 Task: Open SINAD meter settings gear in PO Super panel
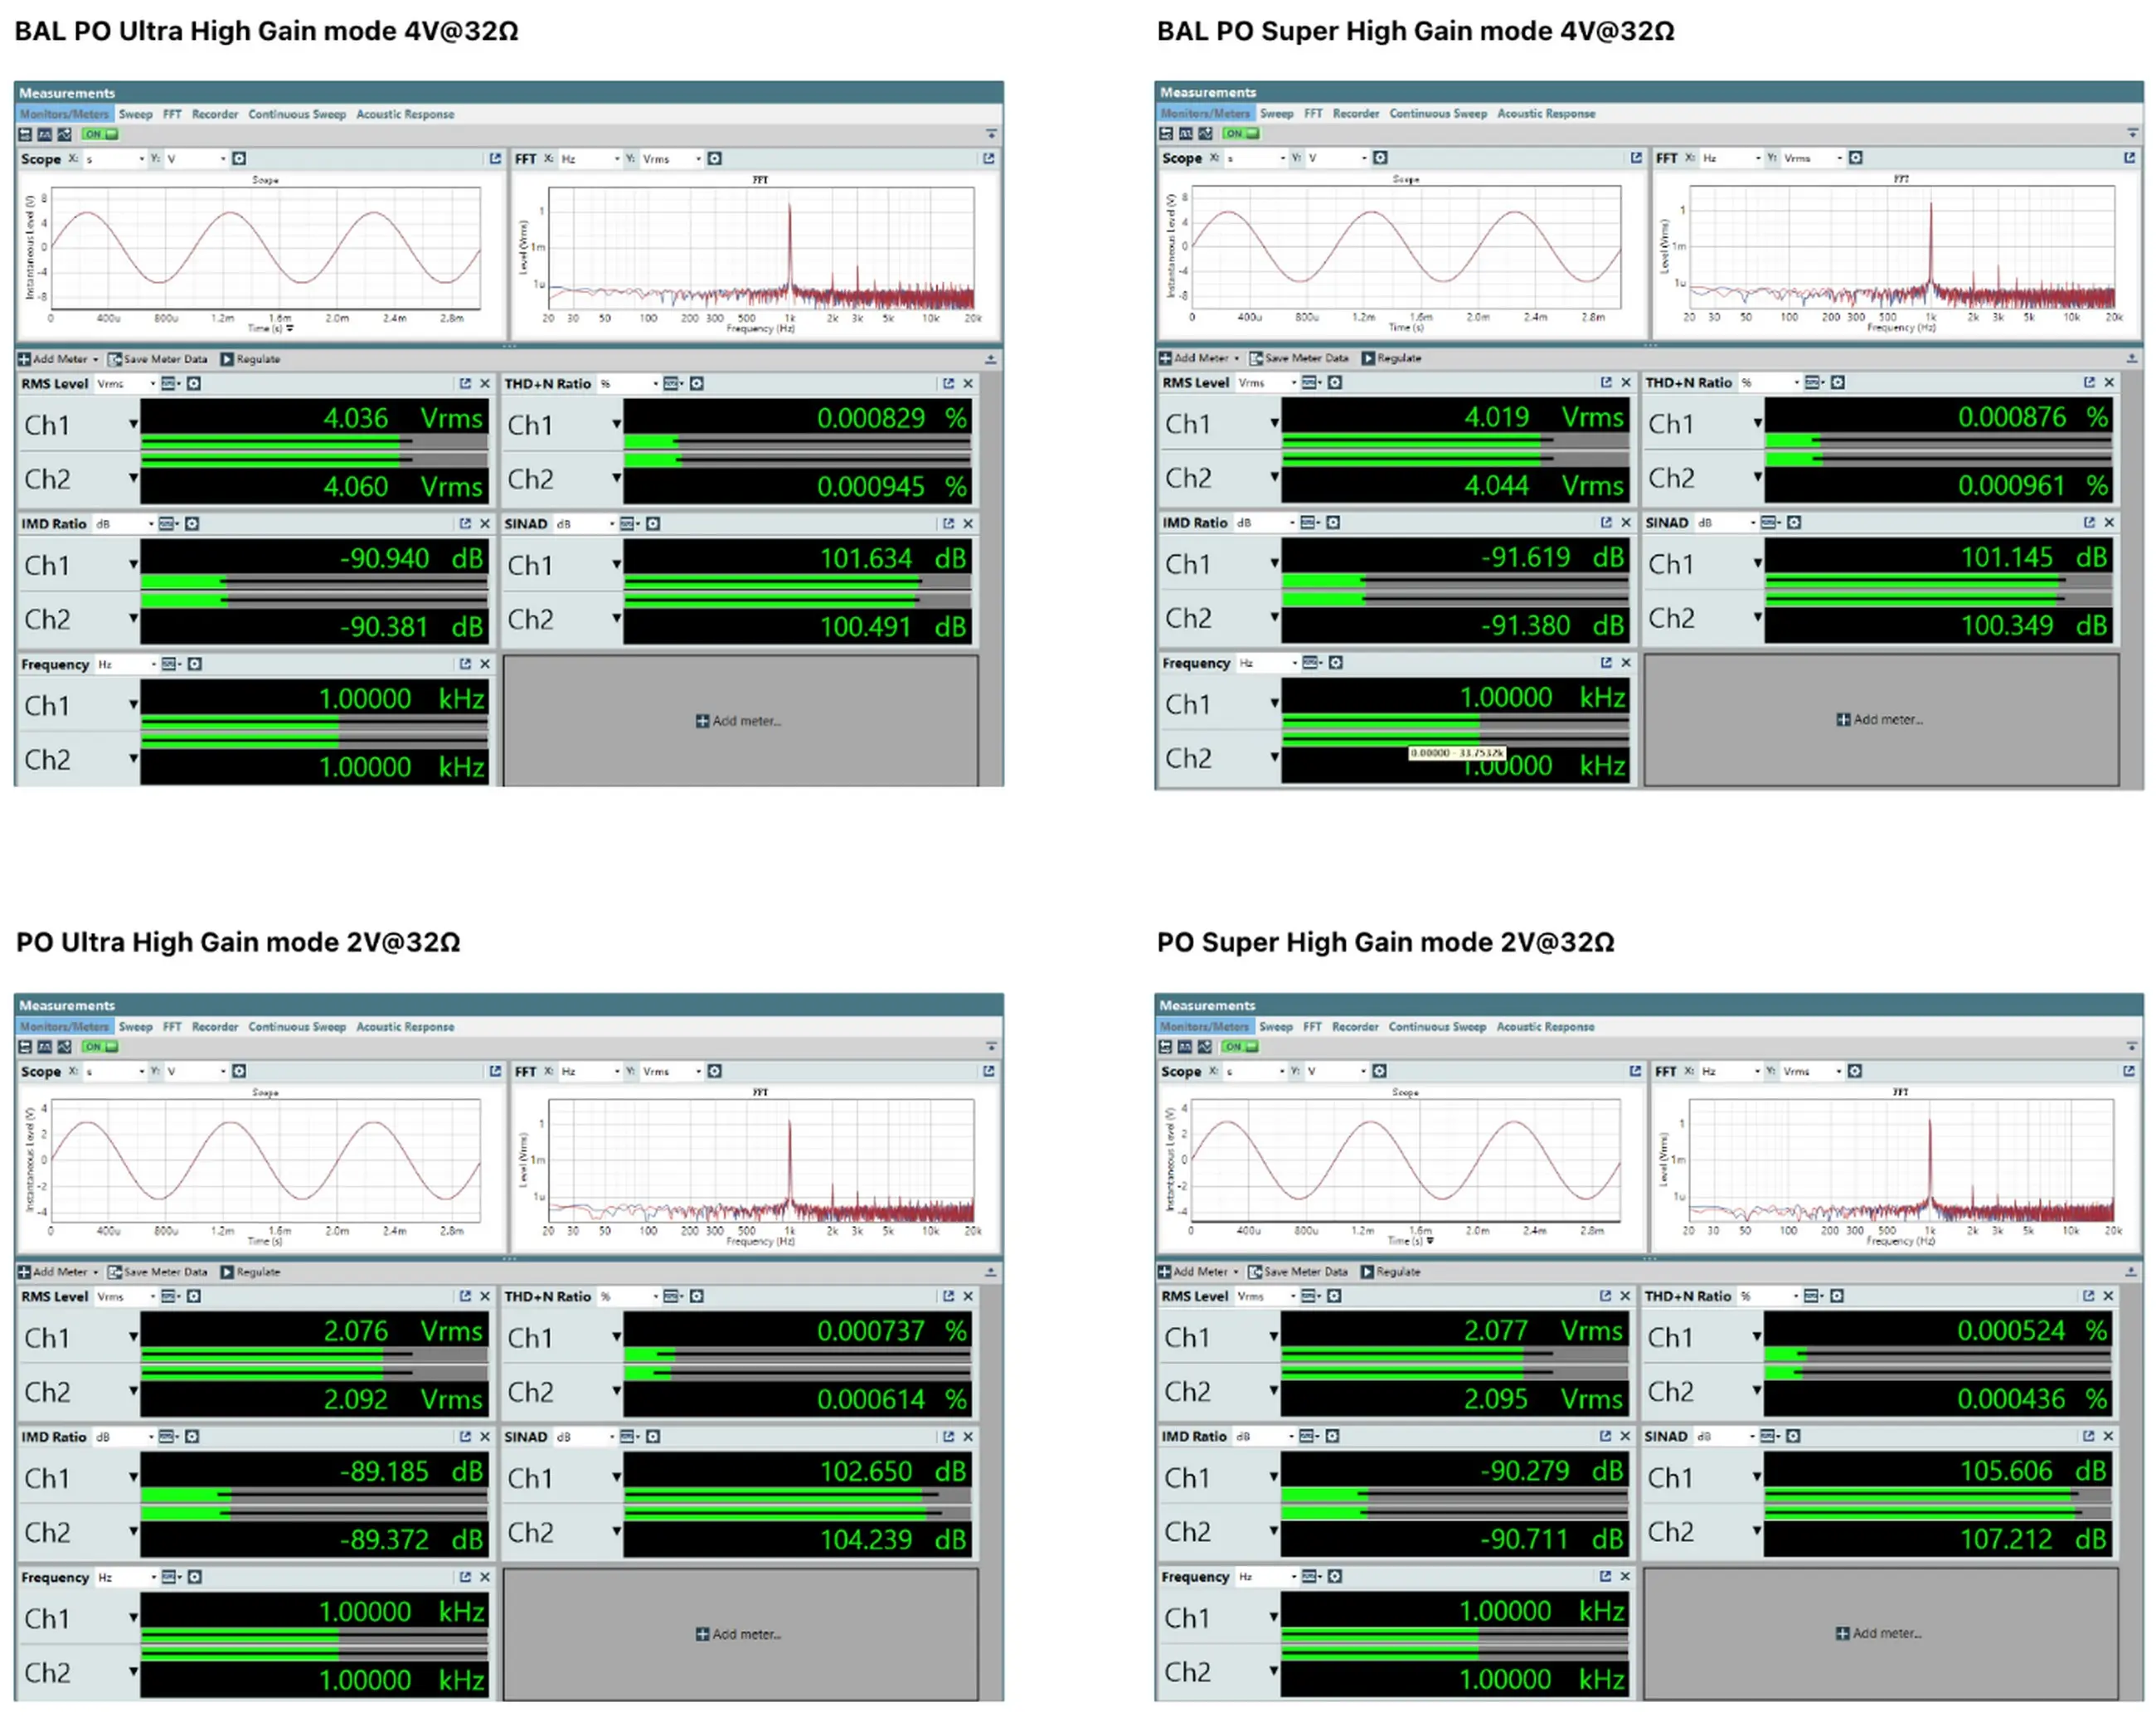coord(1793,1436)
